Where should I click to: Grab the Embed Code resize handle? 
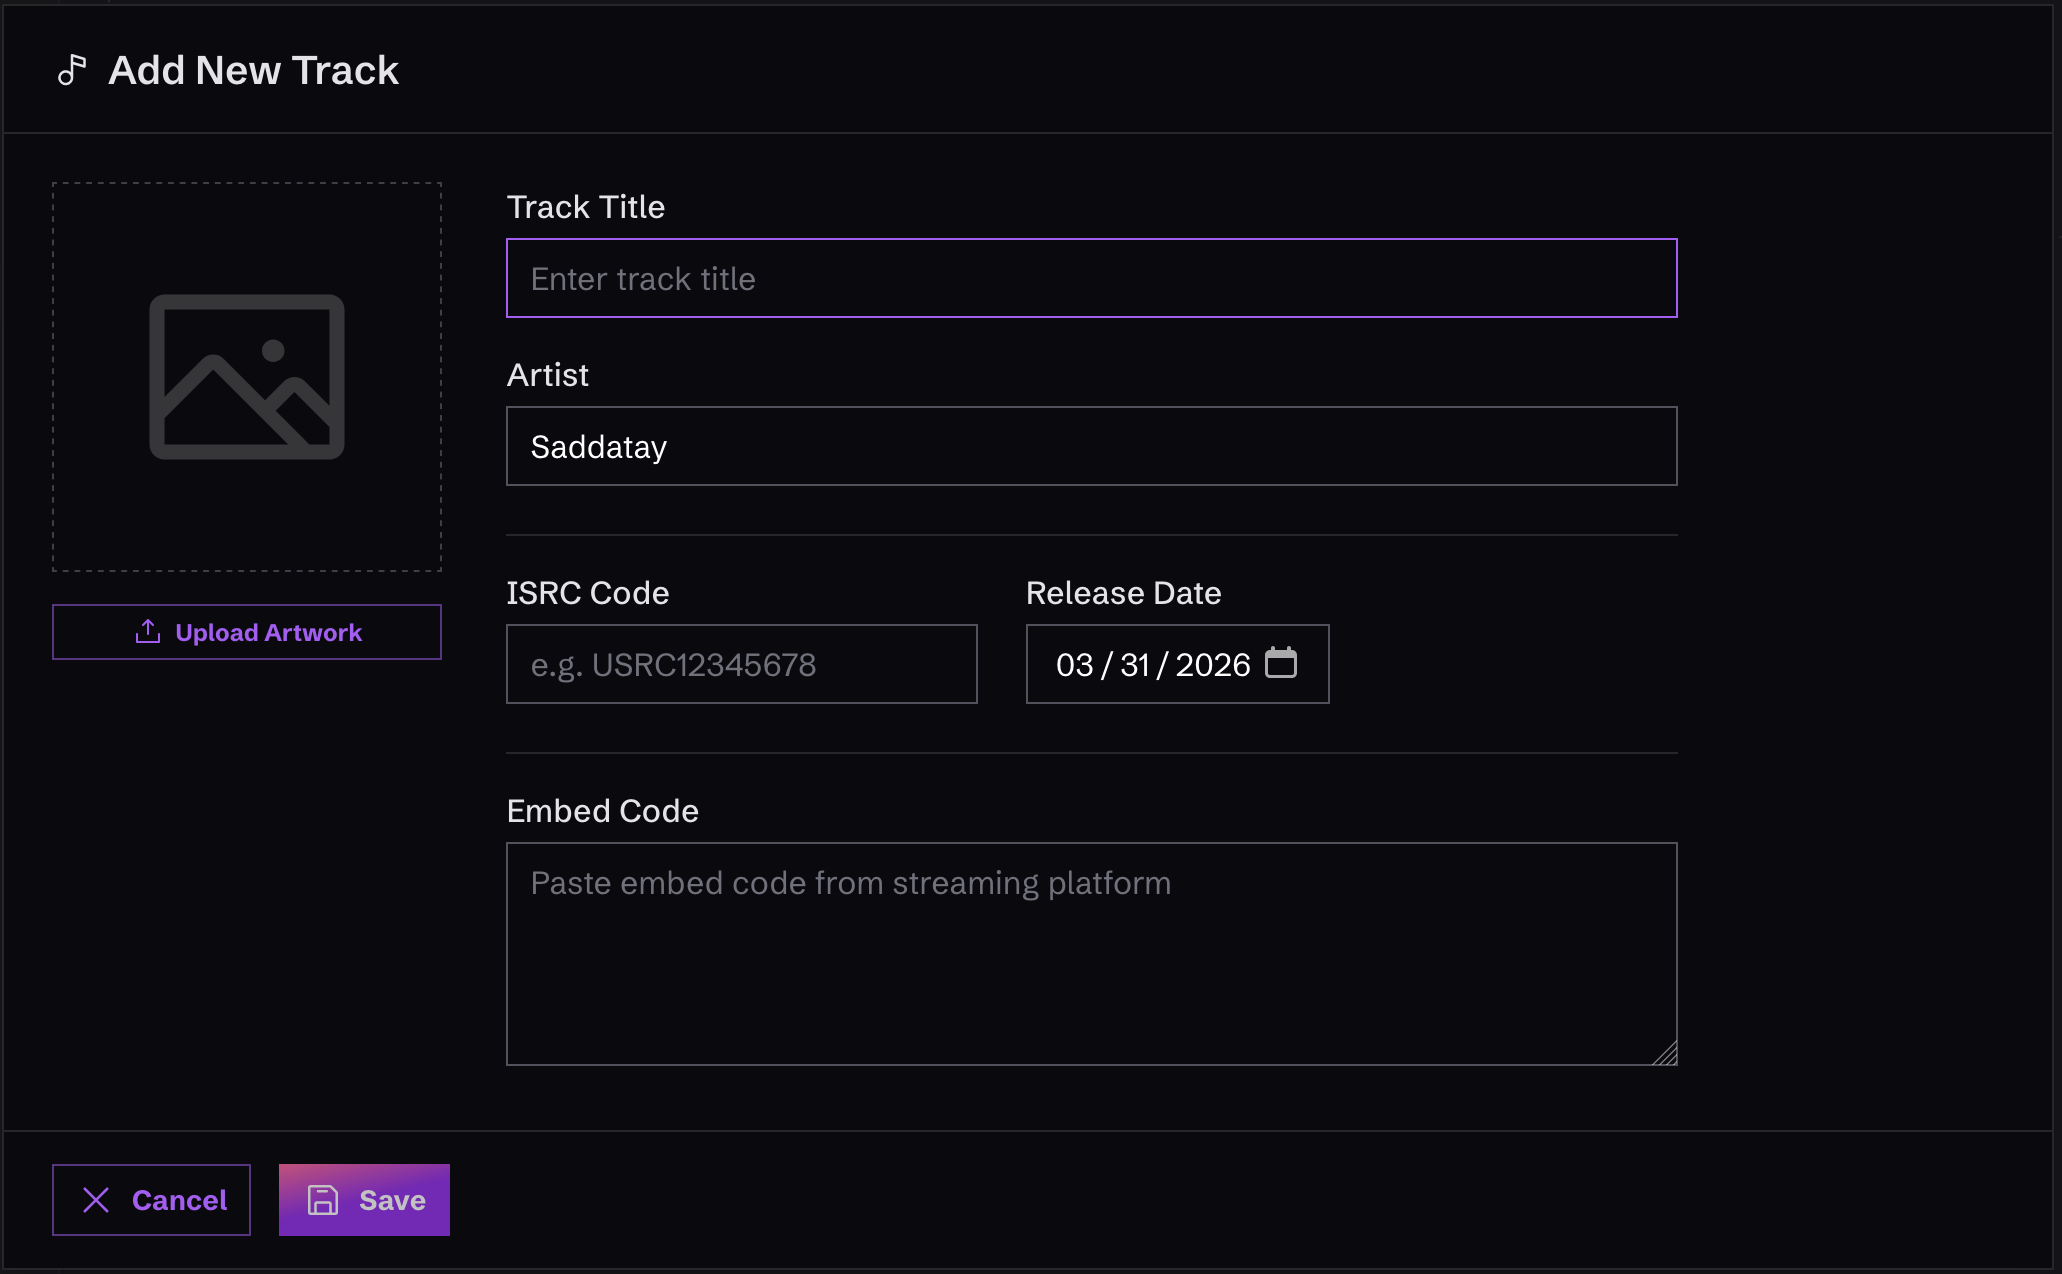[x=1665, y=1053]
